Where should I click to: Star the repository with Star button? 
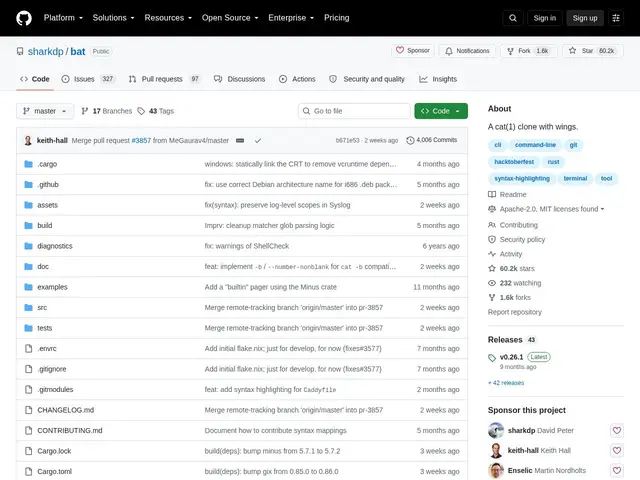point(593,51)
